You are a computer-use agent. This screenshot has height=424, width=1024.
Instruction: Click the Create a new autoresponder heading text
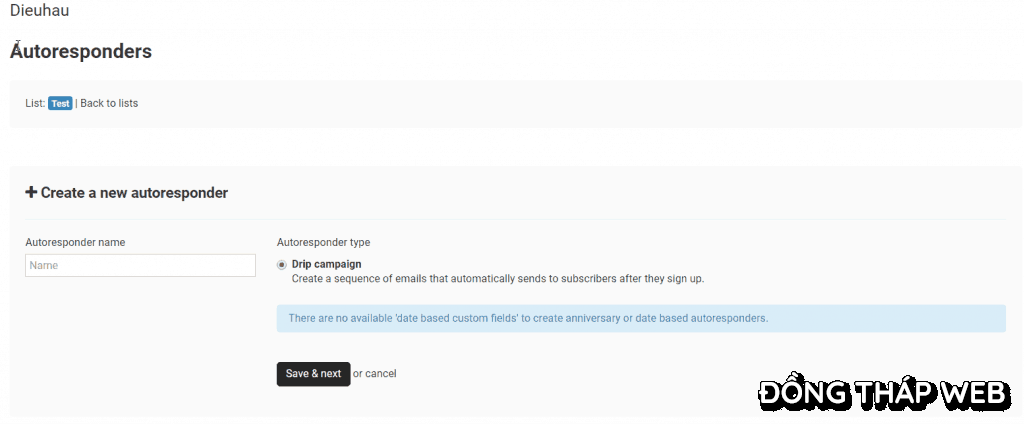135,193
